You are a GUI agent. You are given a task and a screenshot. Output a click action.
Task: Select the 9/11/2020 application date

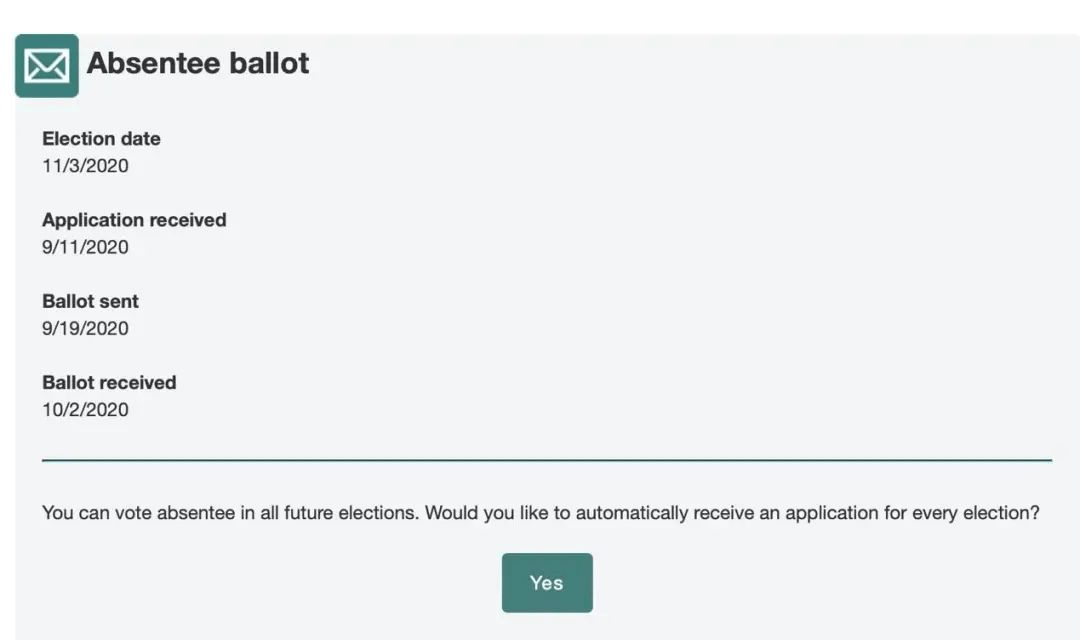coord(85,247)
